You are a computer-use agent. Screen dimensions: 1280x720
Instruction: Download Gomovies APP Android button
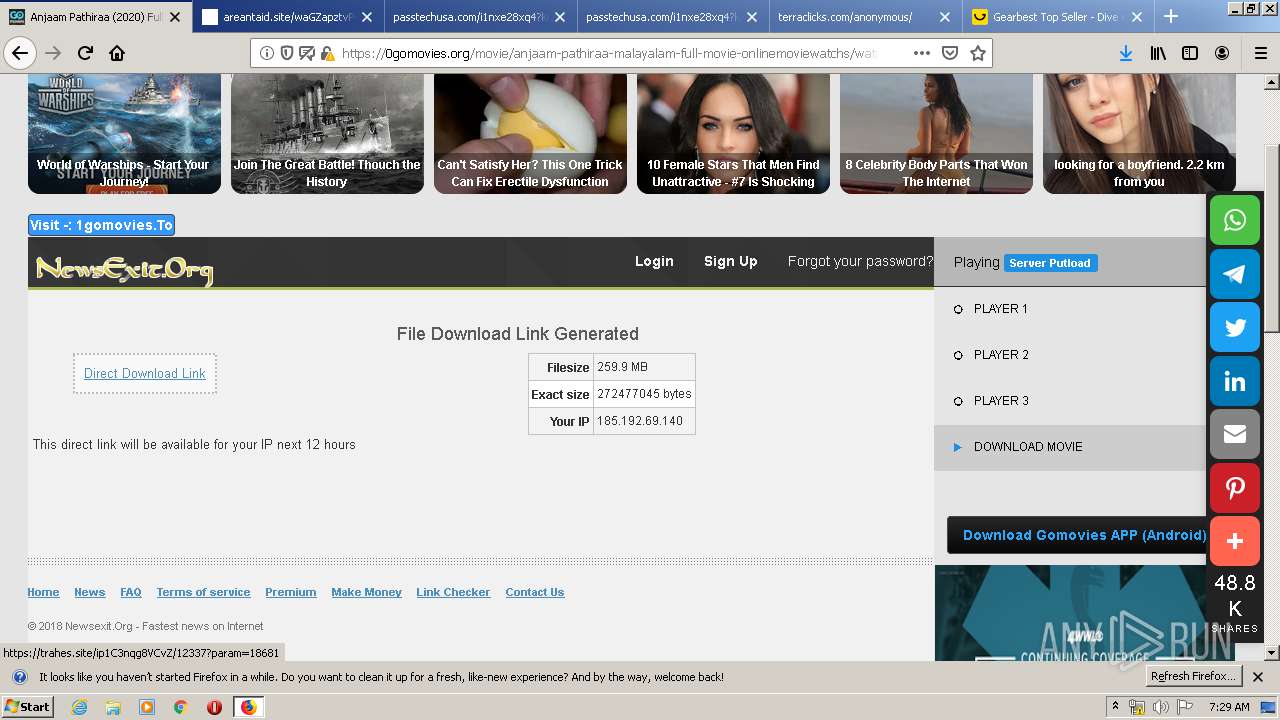[1077, 535]
